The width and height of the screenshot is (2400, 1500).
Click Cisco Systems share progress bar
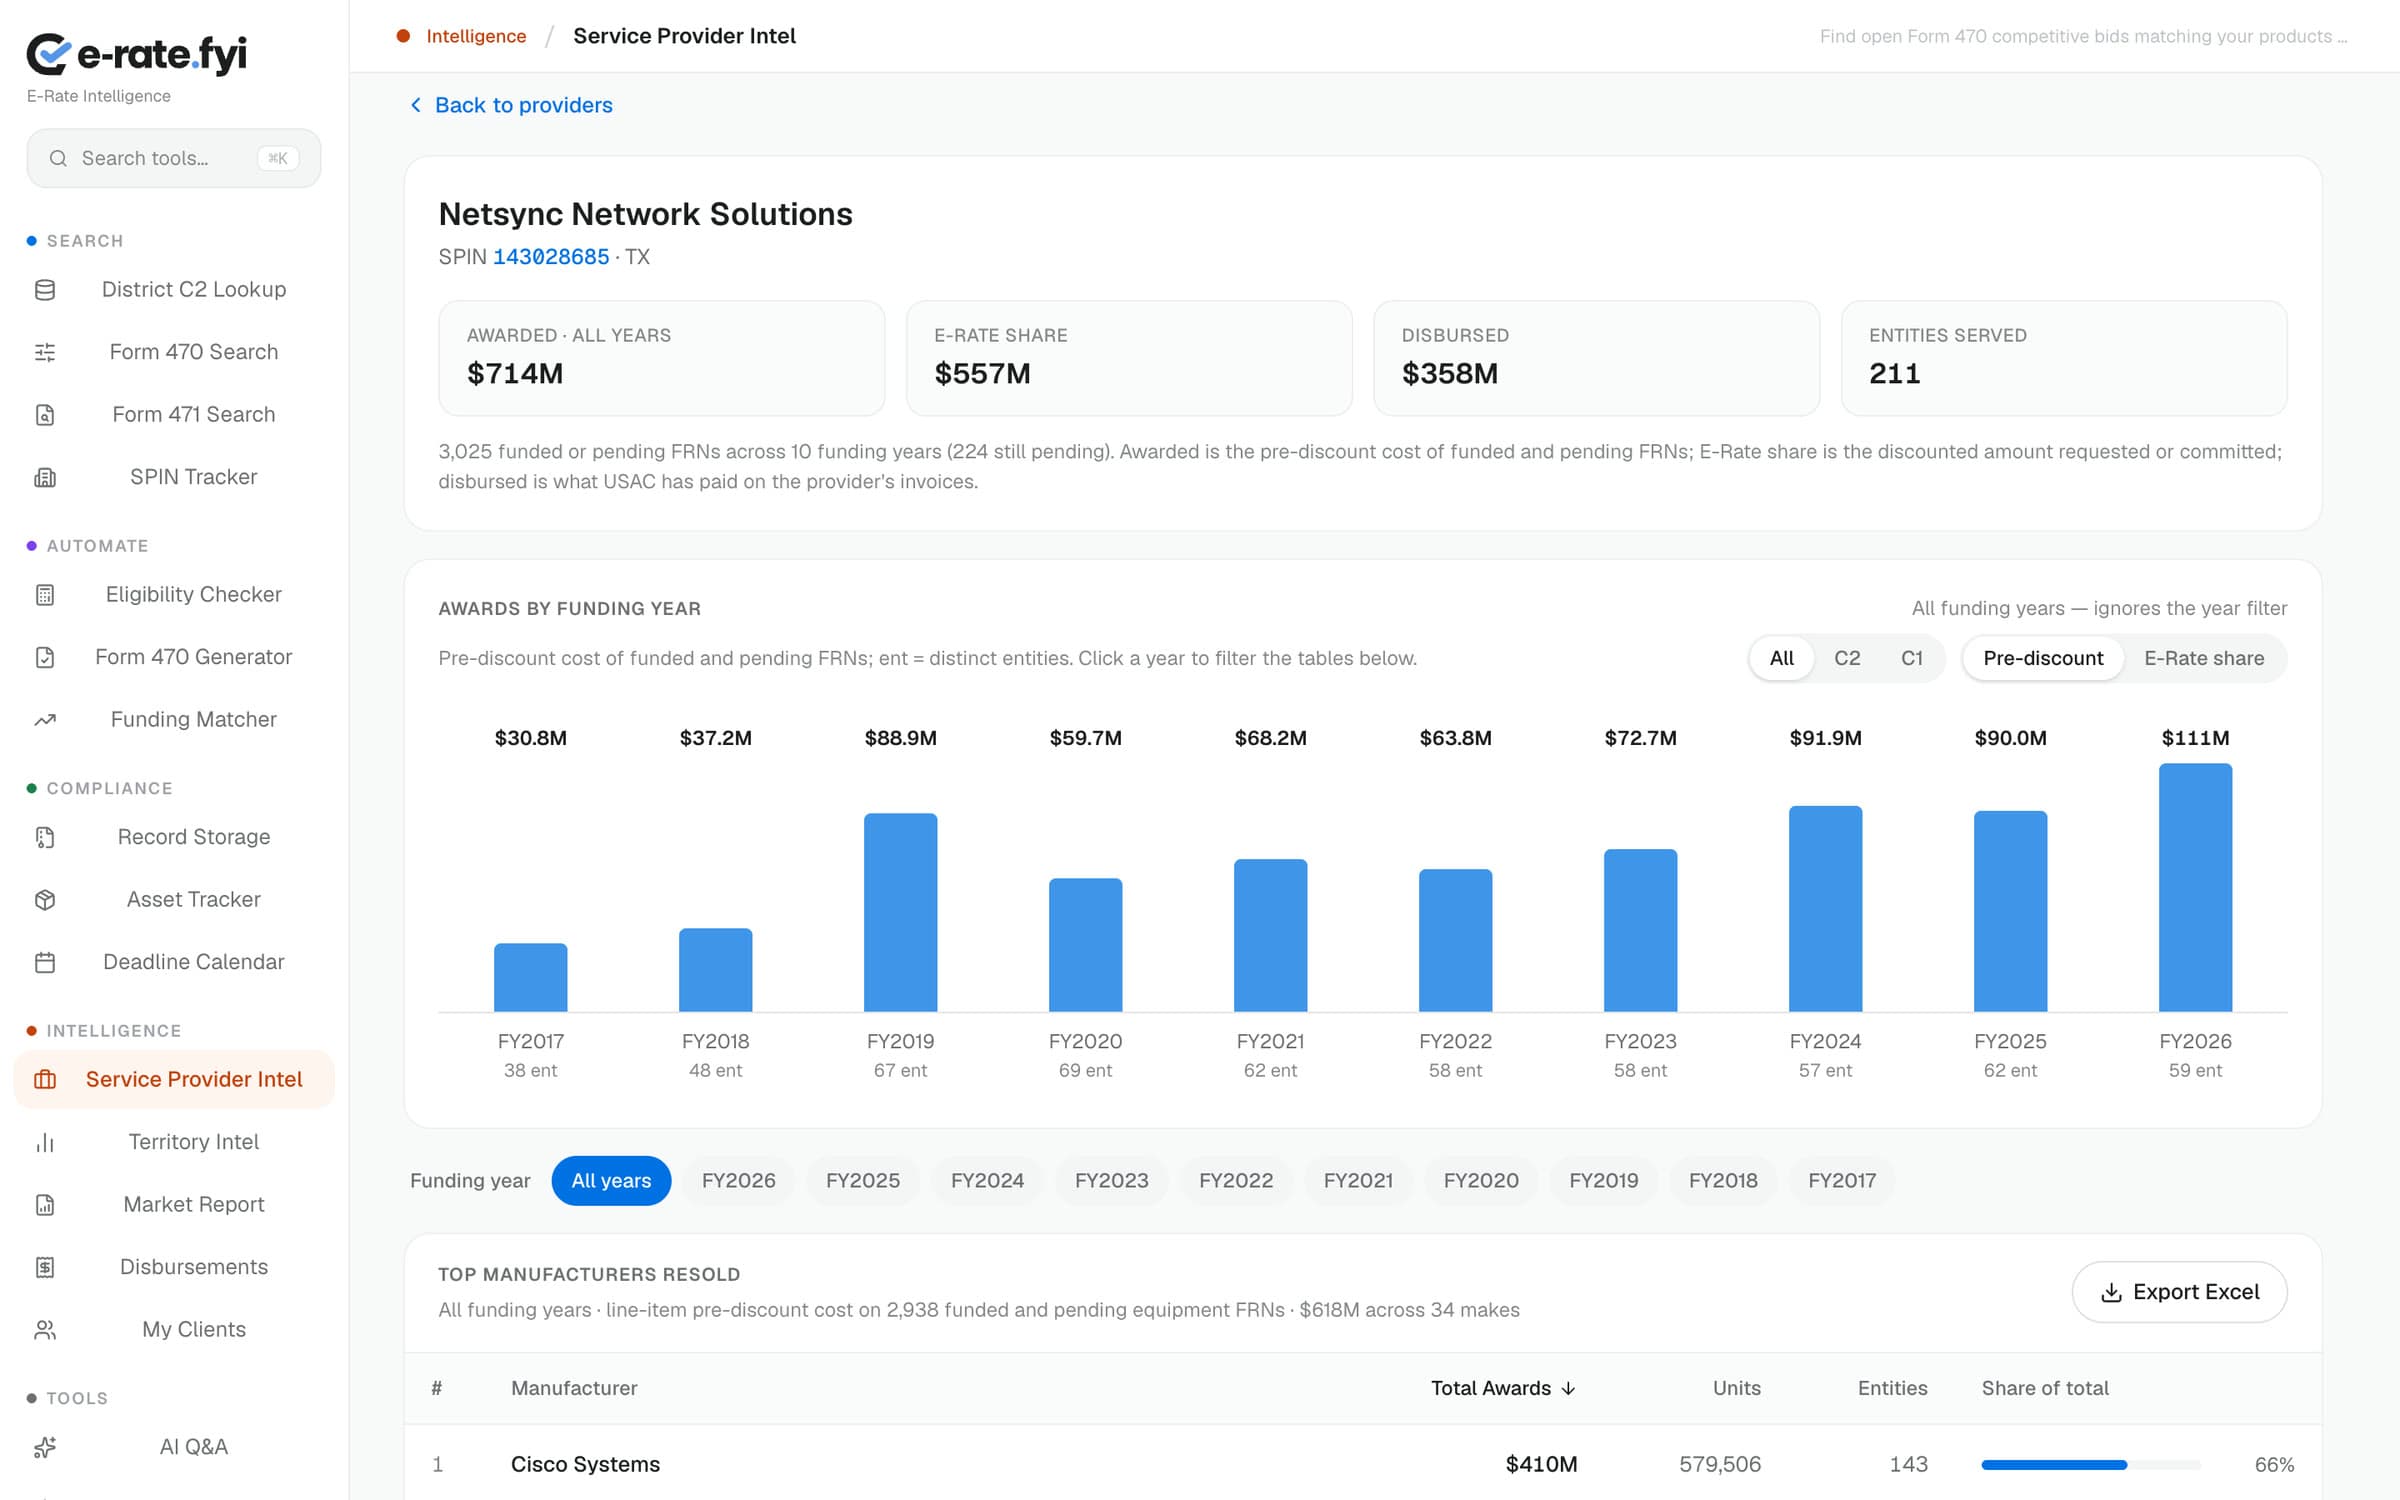(x=2090, y=1465)
